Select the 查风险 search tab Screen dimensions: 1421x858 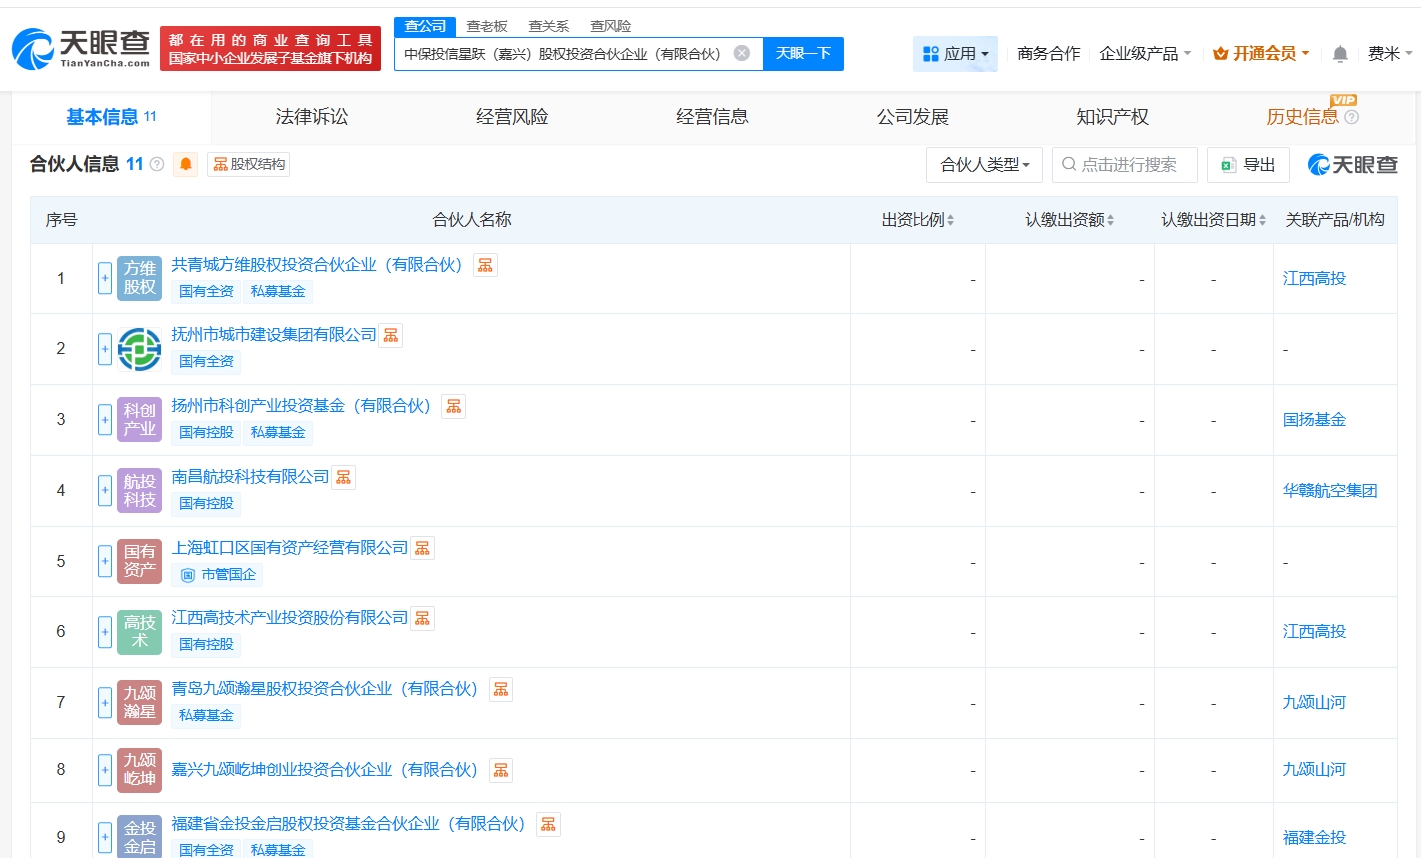610,26
